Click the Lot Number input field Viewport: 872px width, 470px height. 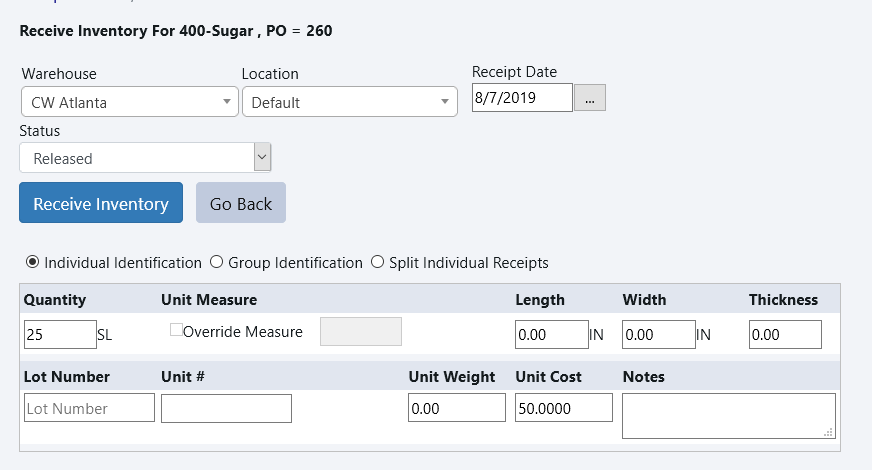point(89,408)
